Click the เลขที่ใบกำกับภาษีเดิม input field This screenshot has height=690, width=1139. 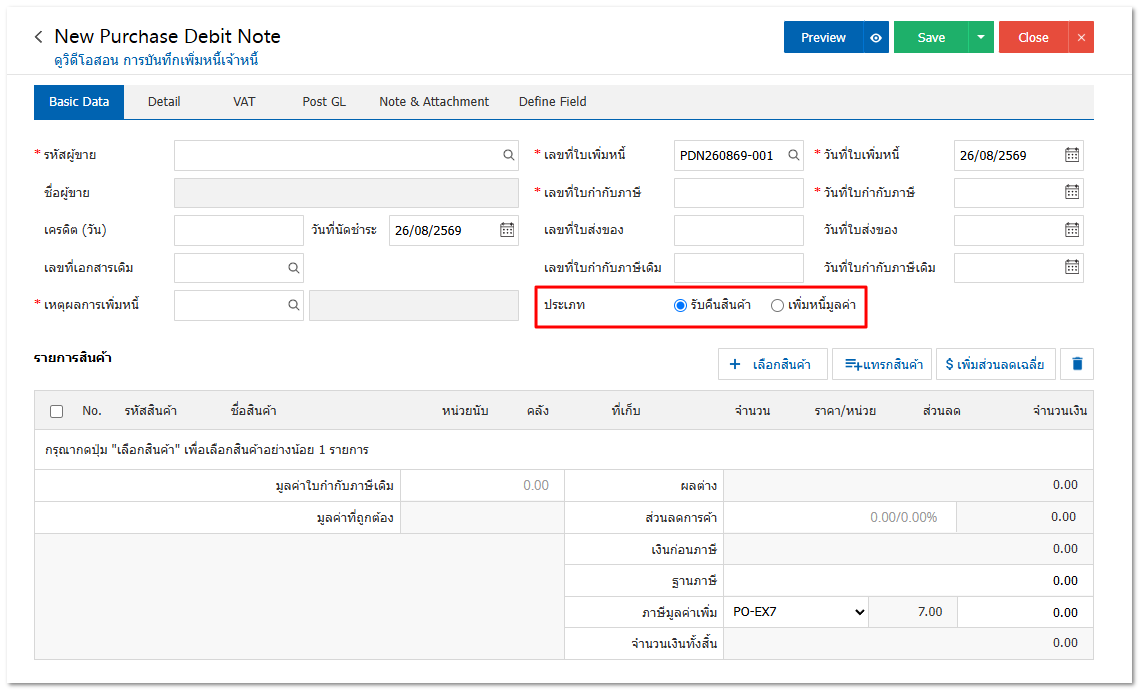[738, 267]
